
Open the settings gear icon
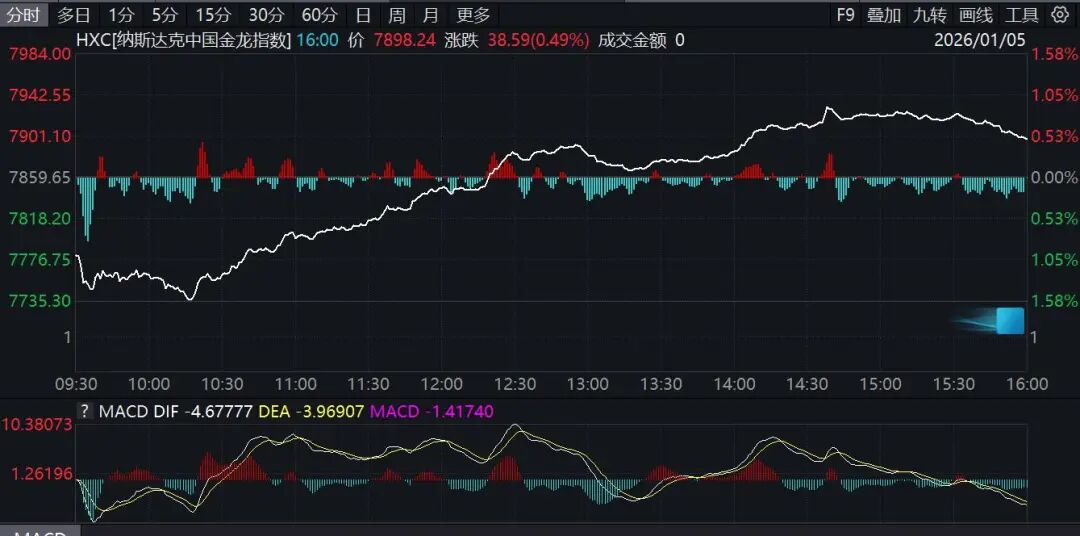[x=1060, y=15]
